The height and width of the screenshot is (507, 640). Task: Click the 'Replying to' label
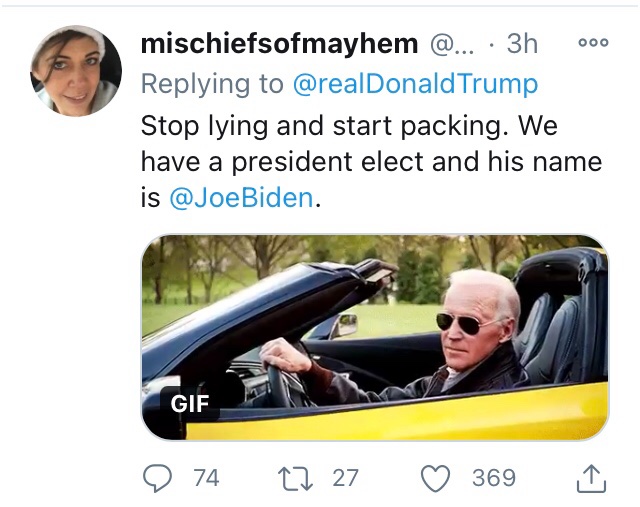212,84
